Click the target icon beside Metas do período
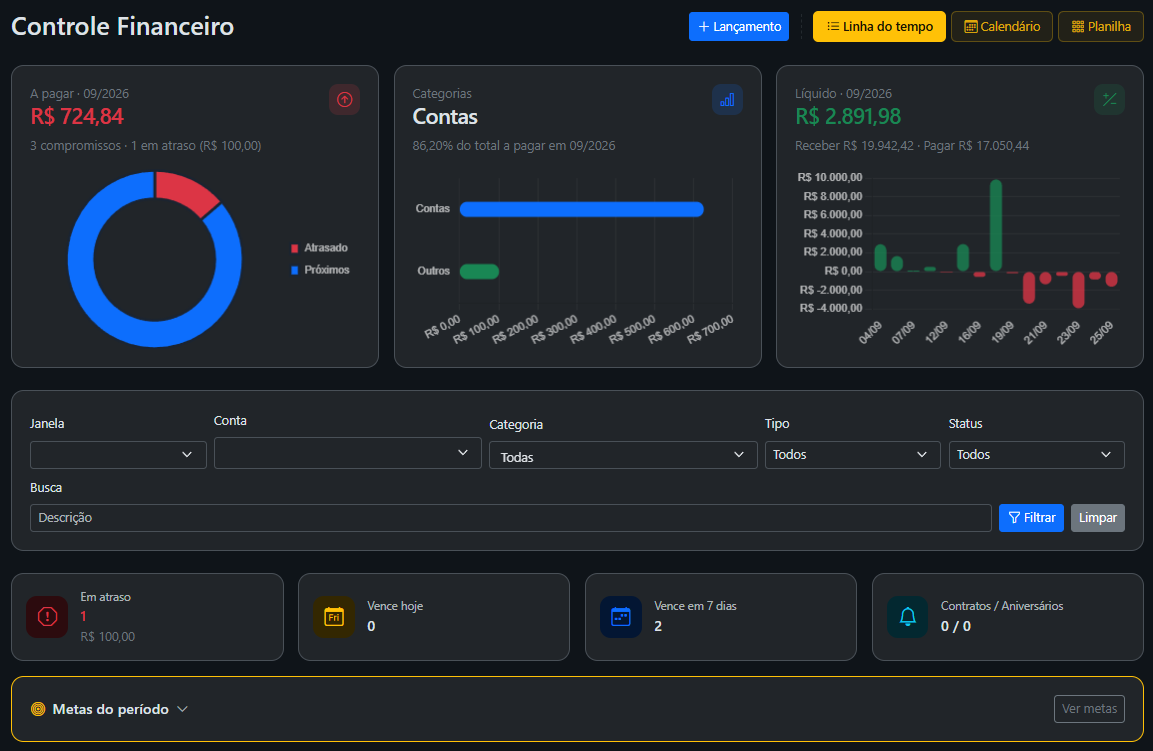 point(38,709)
